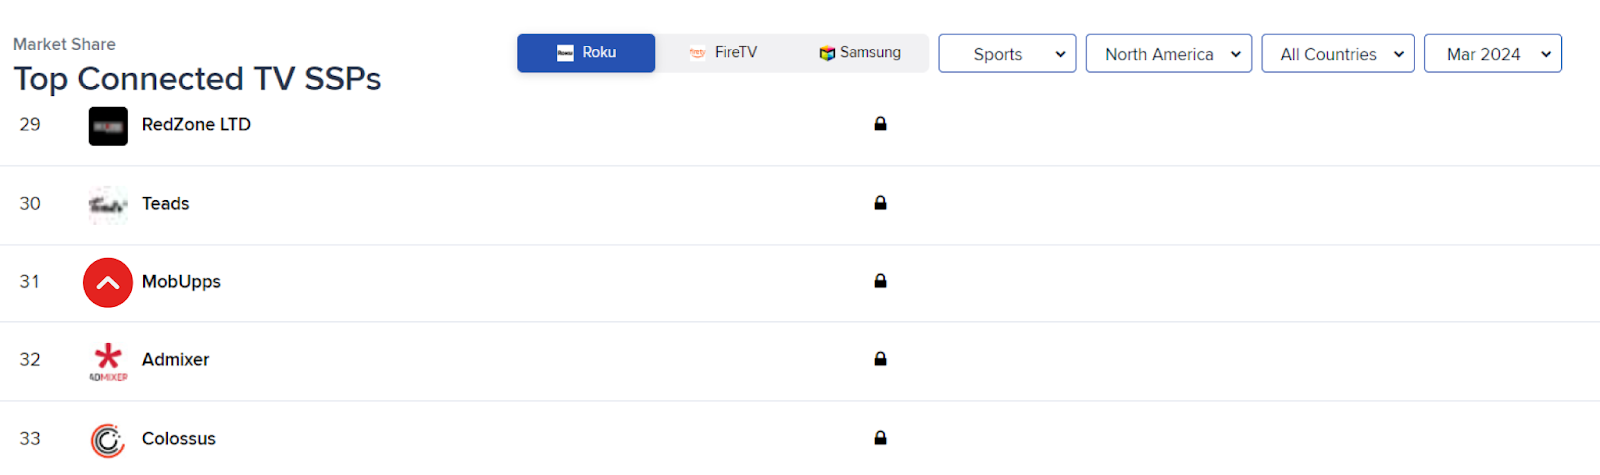Open the MobUpps company name link
Viewport: 1600px width, 475px height.
181,282
